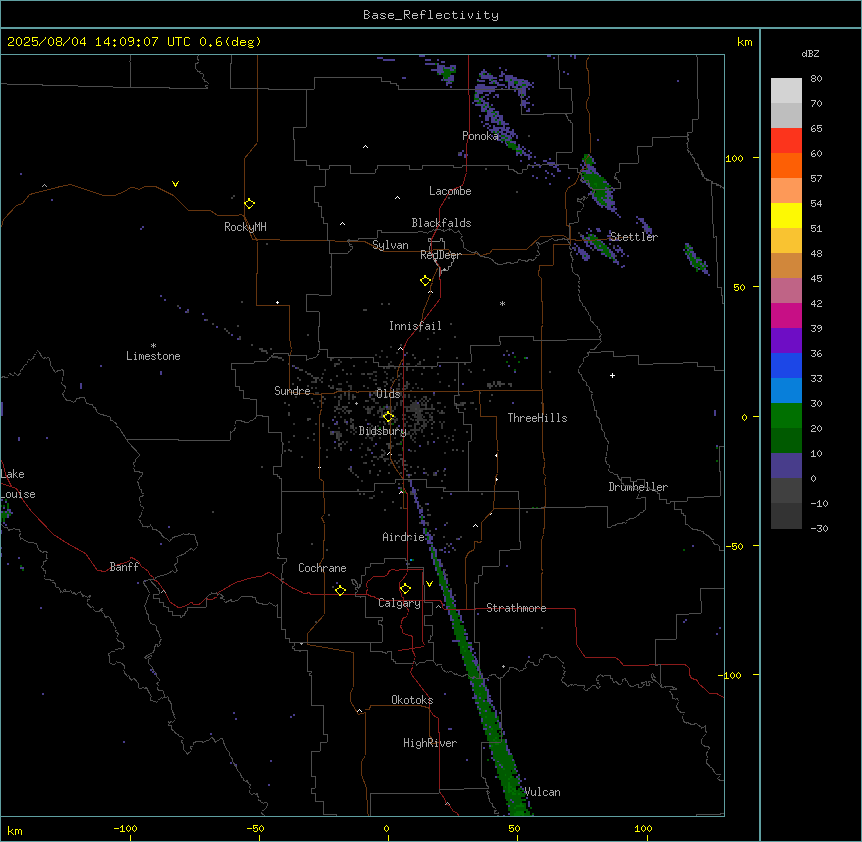The width and height of the screenshot is (862, 842).
Task: Click the Banff label
Action: 124,567
